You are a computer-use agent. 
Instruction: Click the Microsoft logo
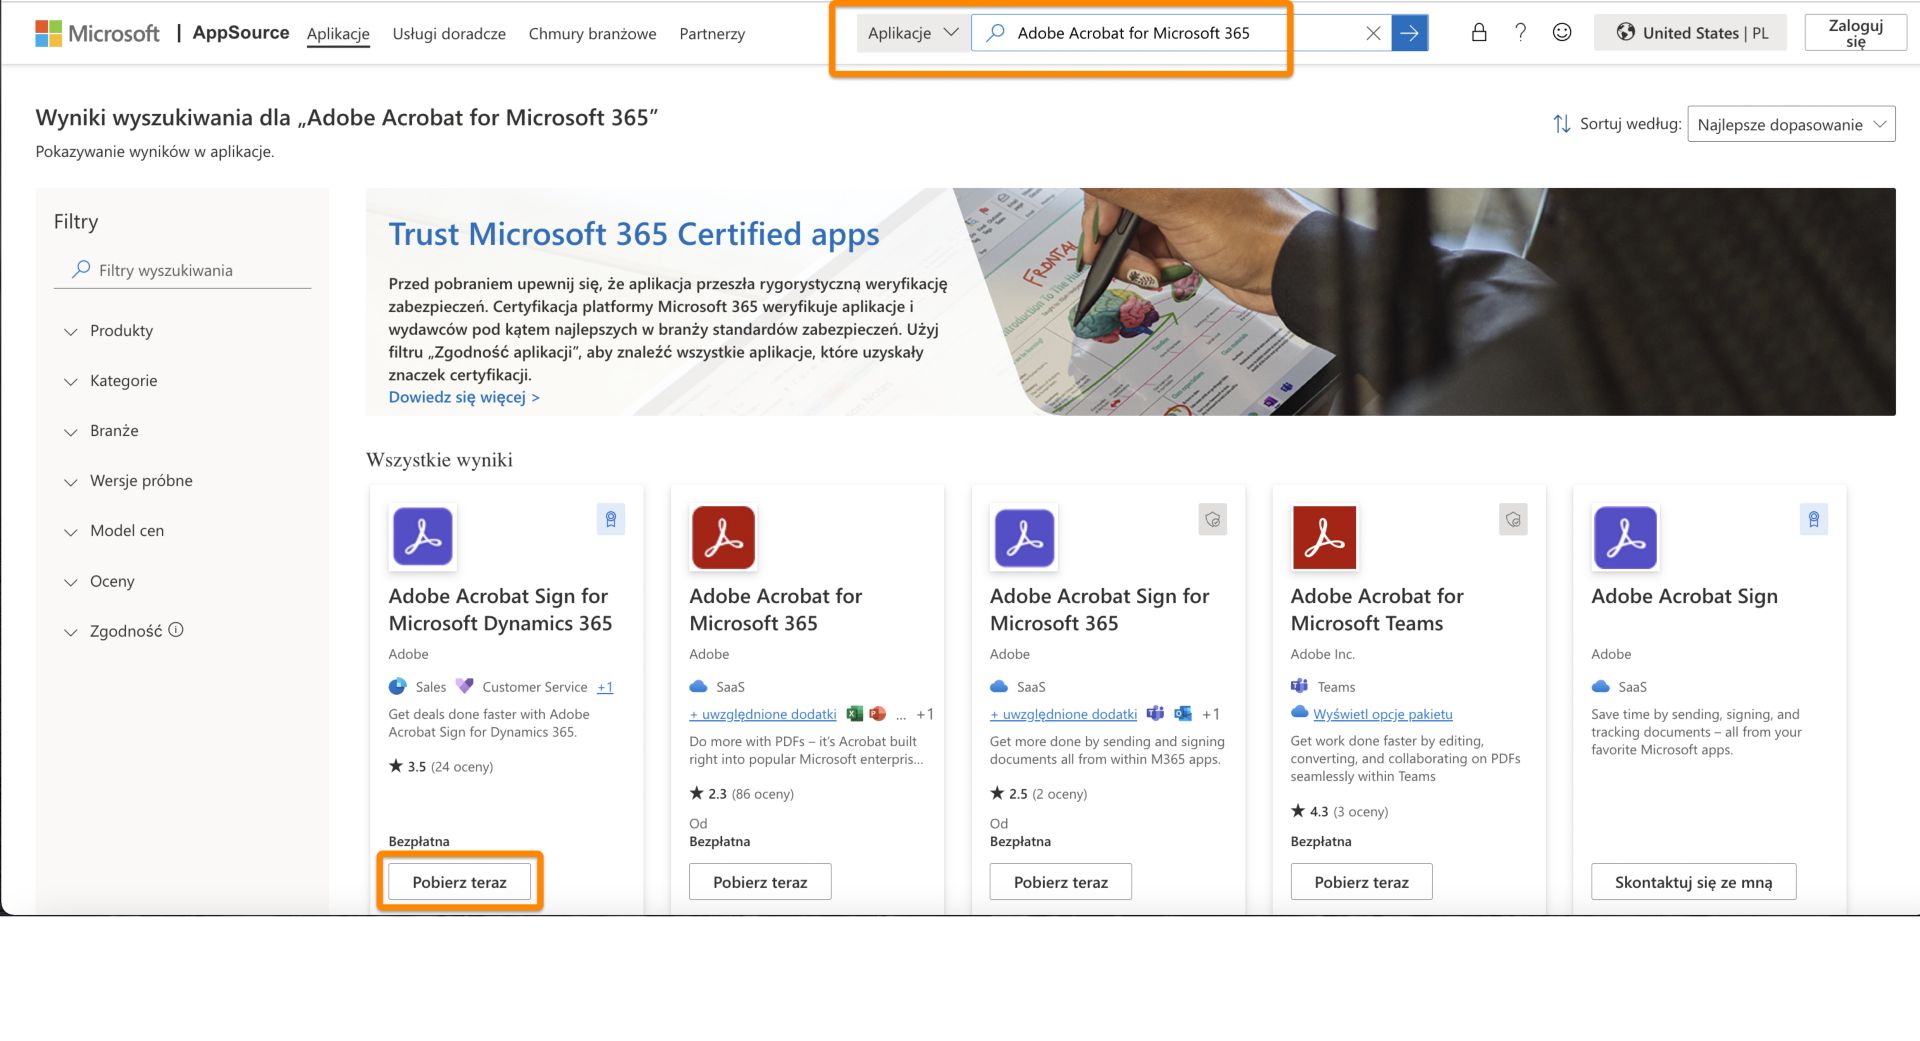[x=97, y=33]
